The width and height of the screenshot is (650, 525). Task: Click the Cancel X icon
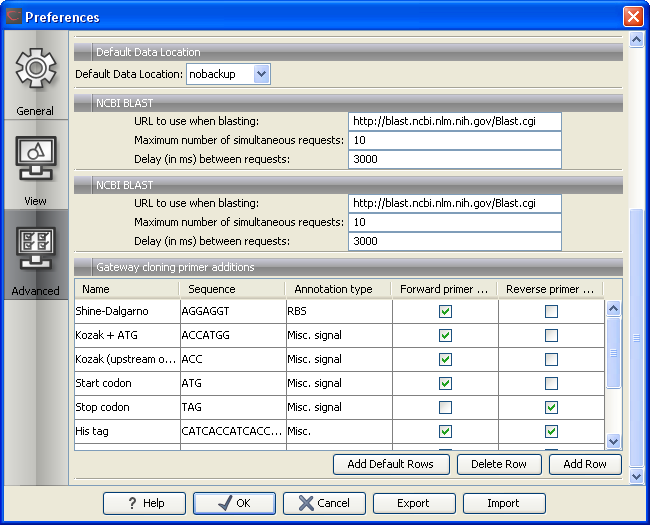[306, 503]
